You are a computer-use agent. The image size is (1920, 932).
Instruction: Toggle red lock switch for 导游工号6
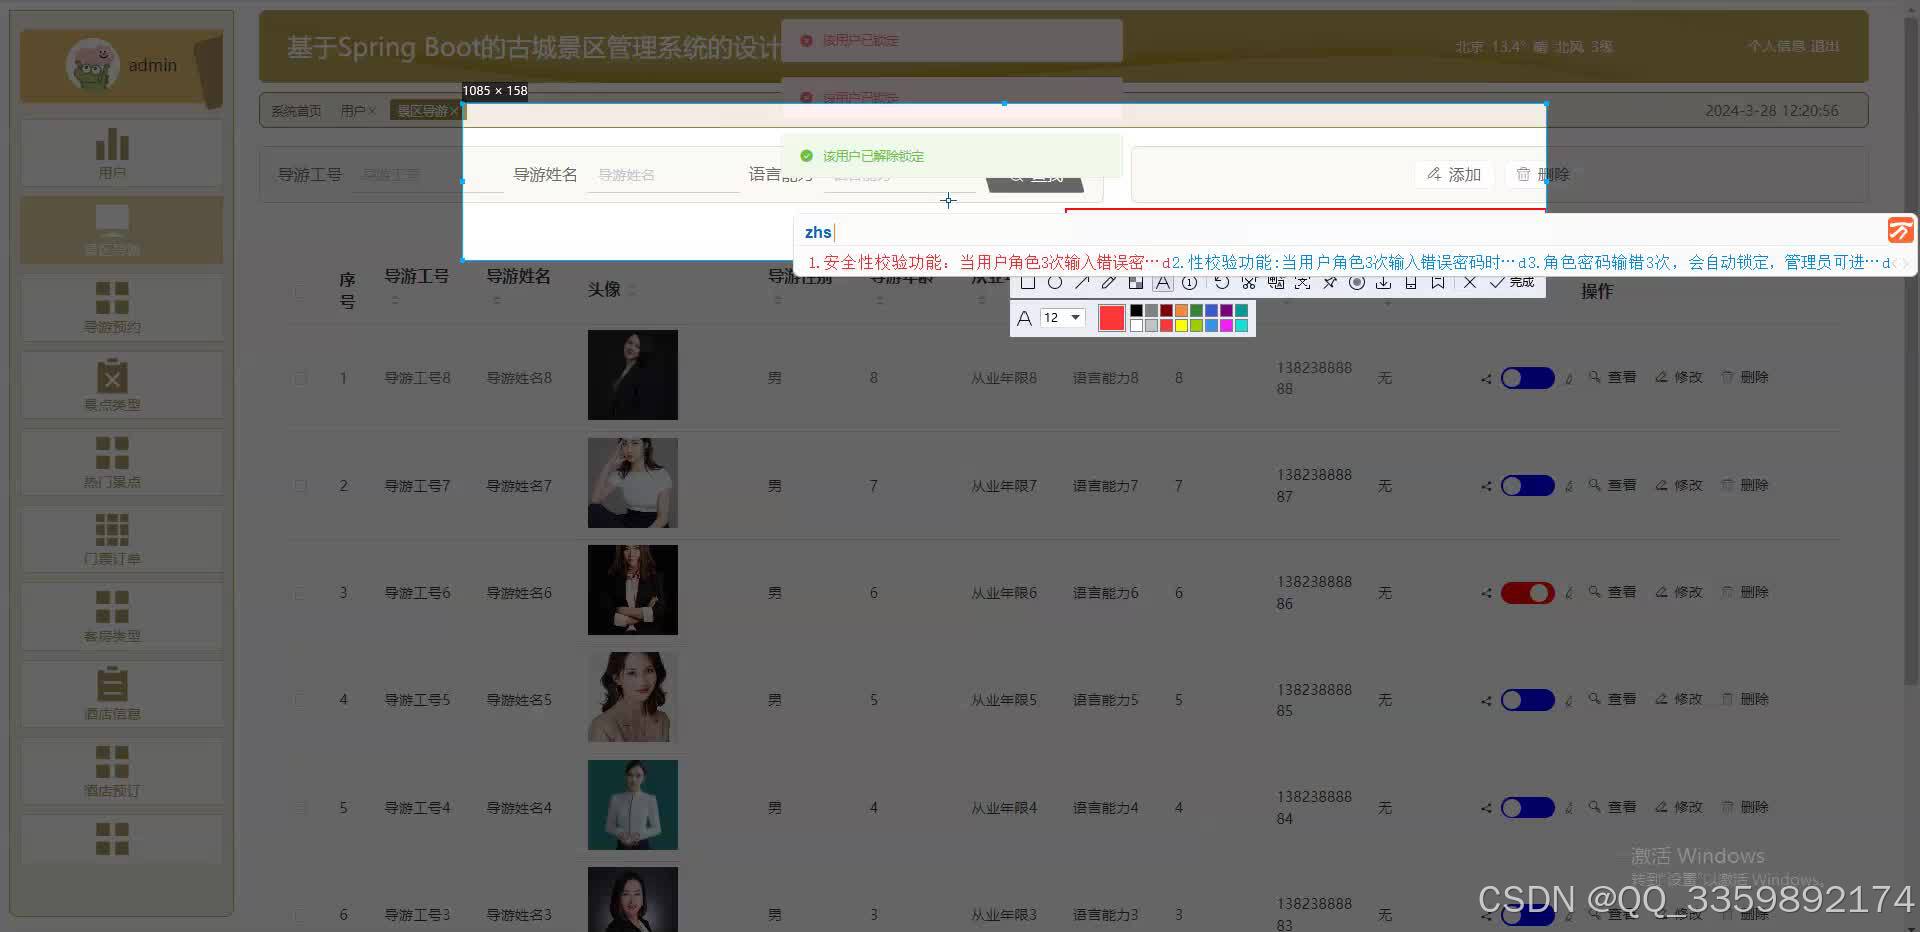1527,593
